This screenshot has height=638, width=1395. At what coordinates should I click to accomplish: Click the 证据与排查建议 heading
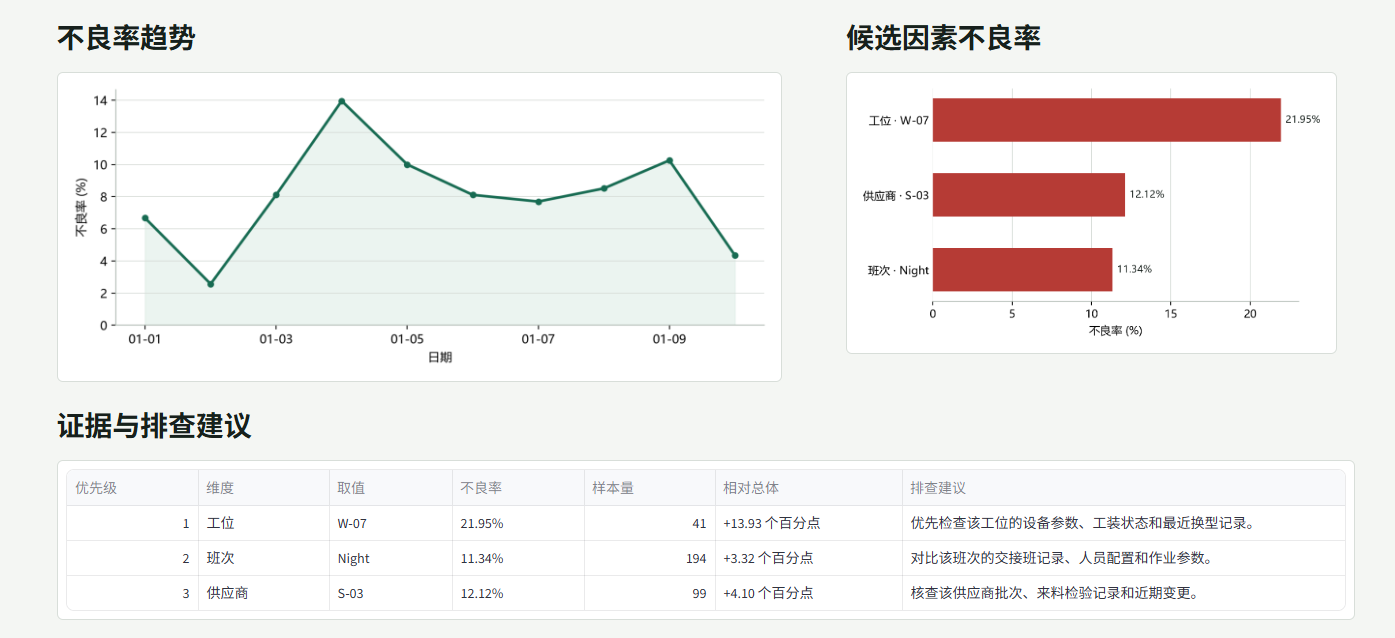point(154,426)
